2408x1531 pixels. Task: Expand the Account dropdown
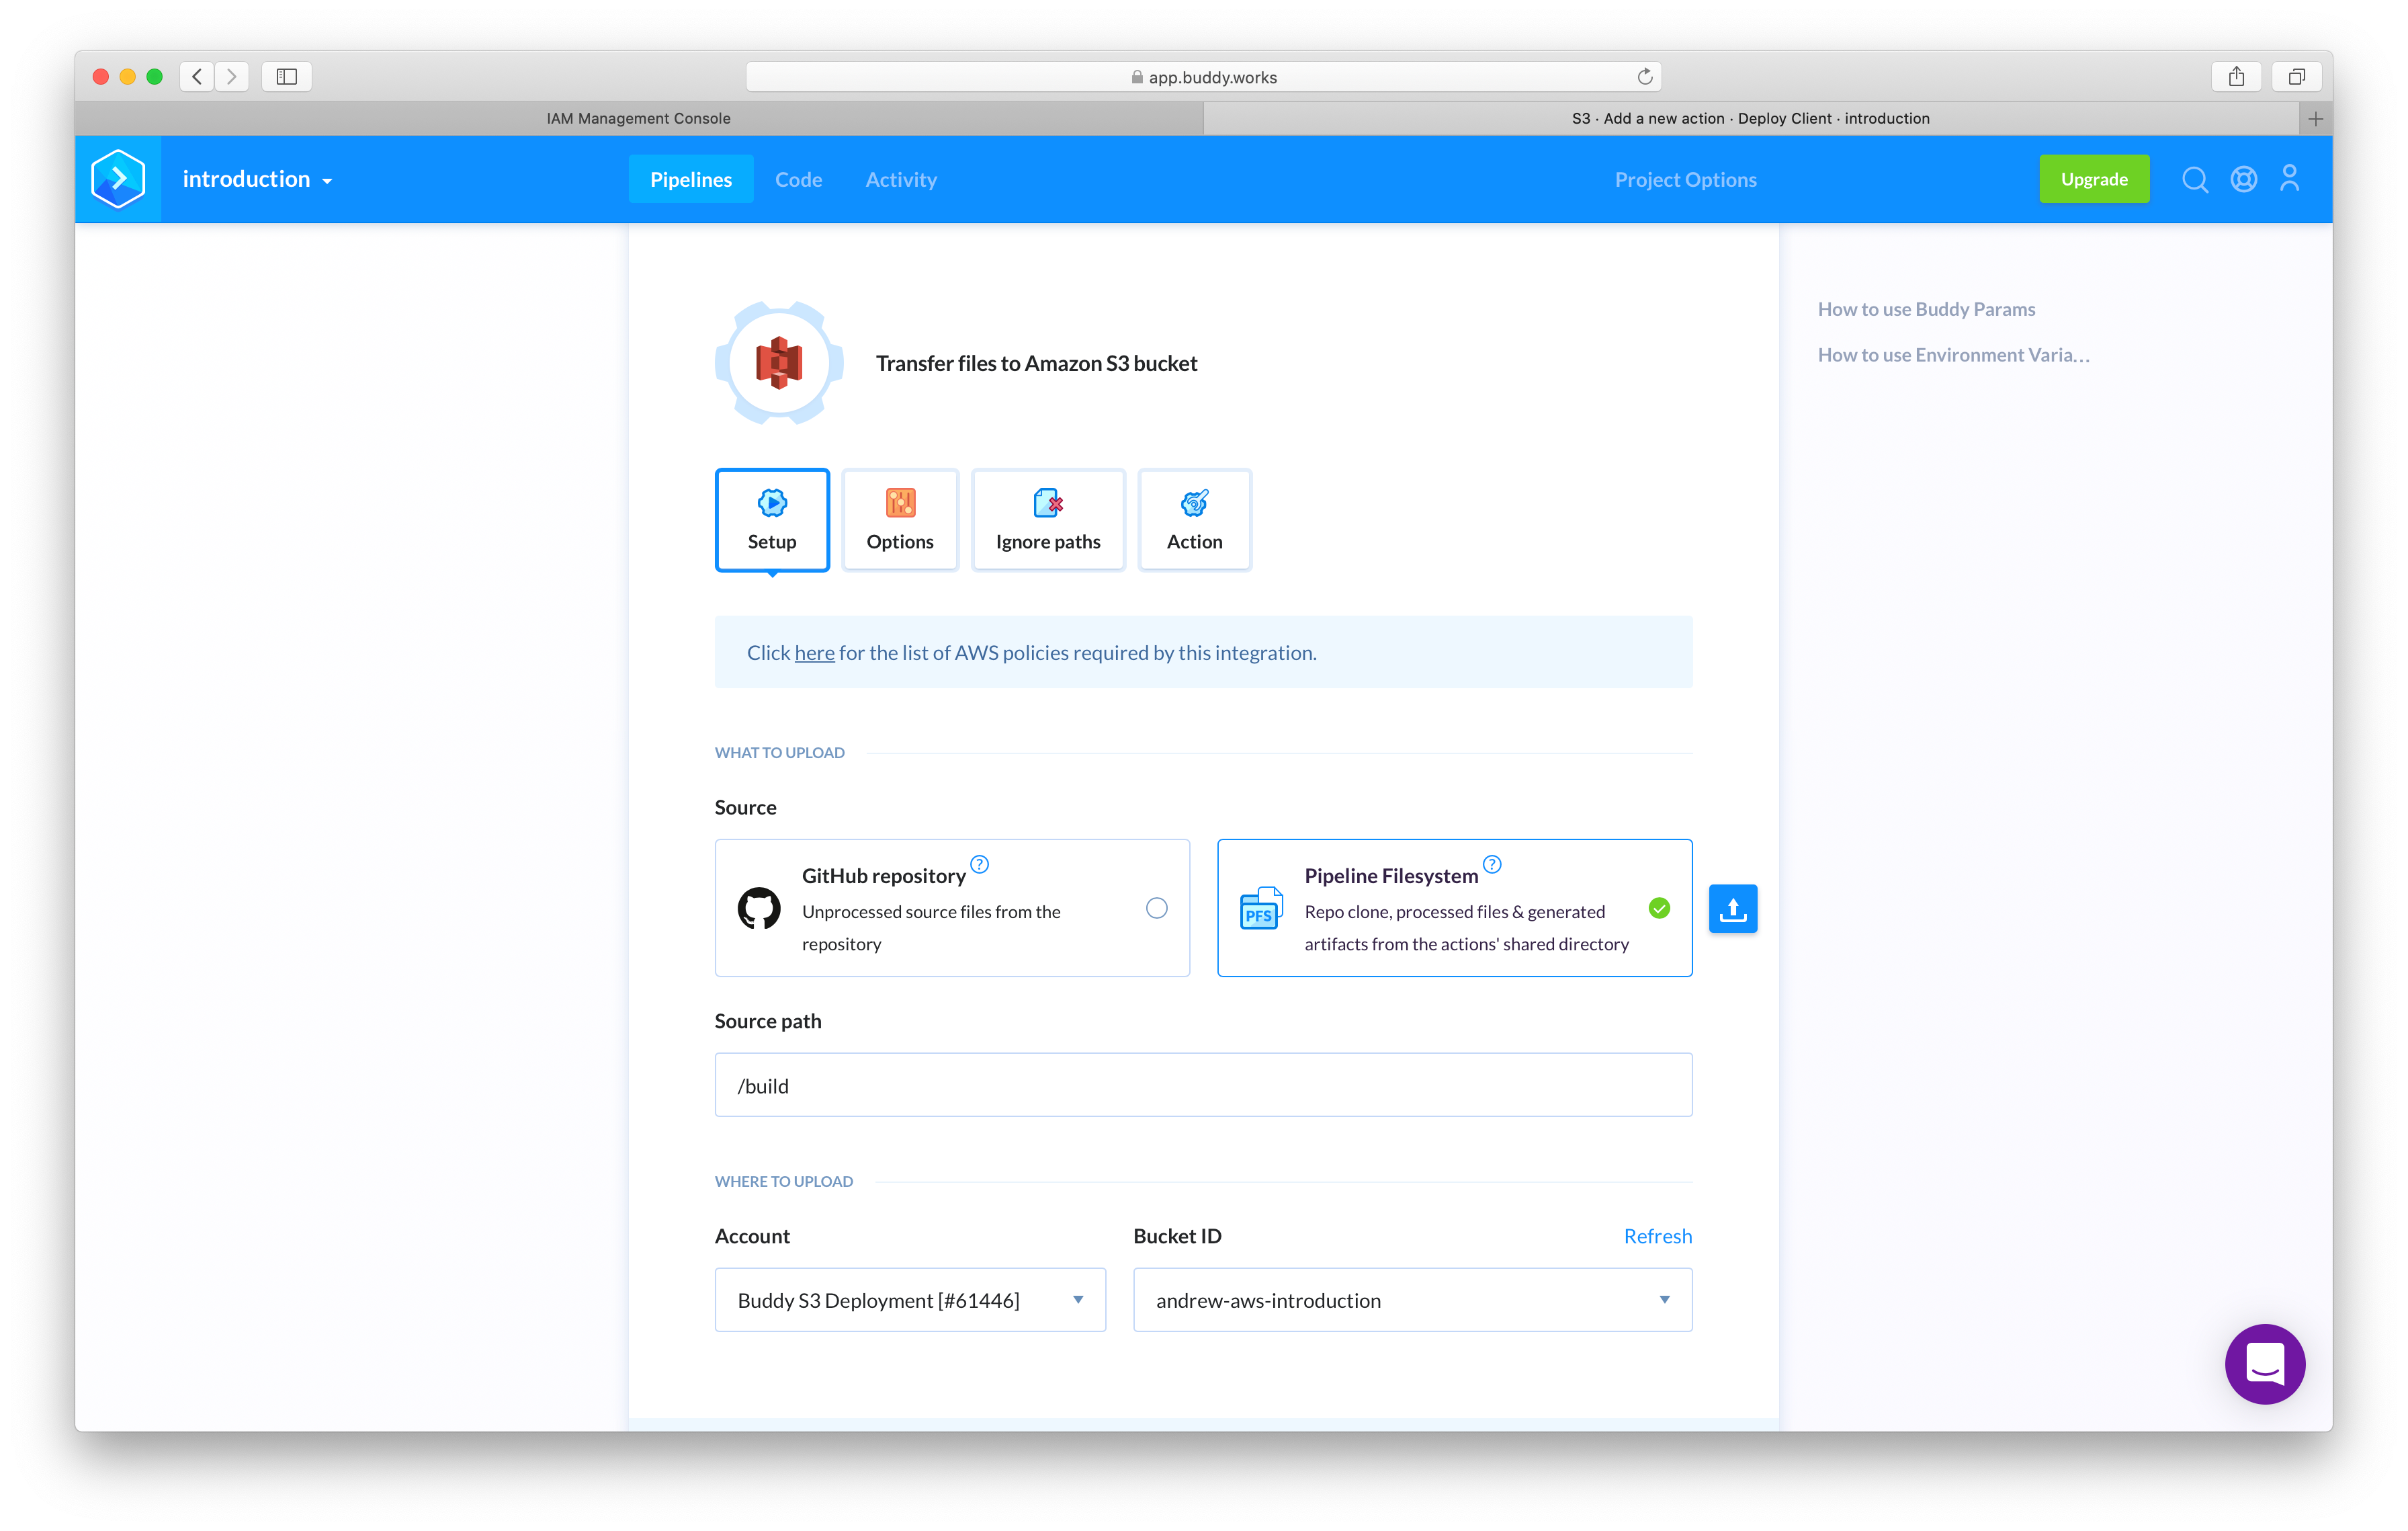pos(910,1300)
